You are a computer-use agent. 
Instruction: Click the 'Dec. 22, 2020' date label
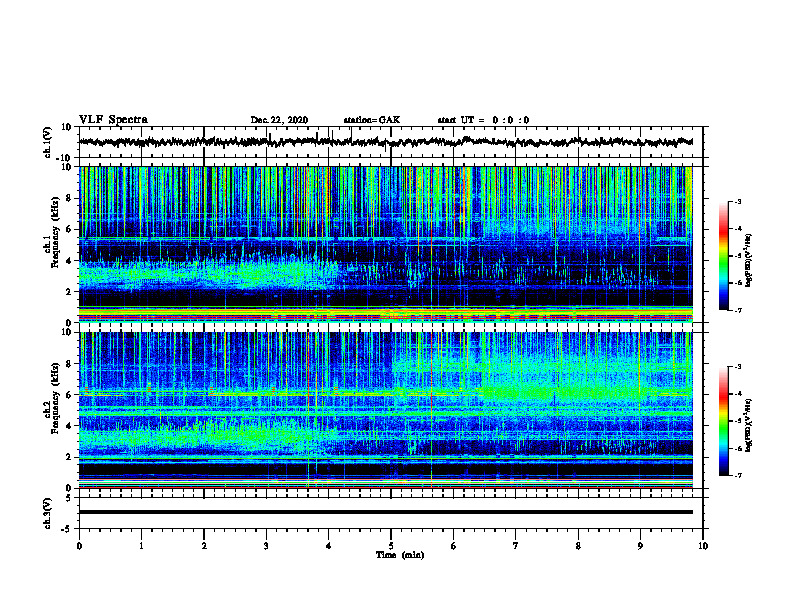(x=279, y=120)
